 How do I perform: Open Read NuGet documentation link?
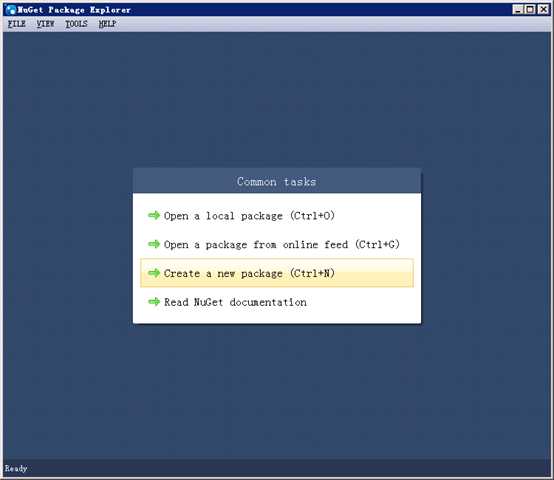(x=235, y=302)
